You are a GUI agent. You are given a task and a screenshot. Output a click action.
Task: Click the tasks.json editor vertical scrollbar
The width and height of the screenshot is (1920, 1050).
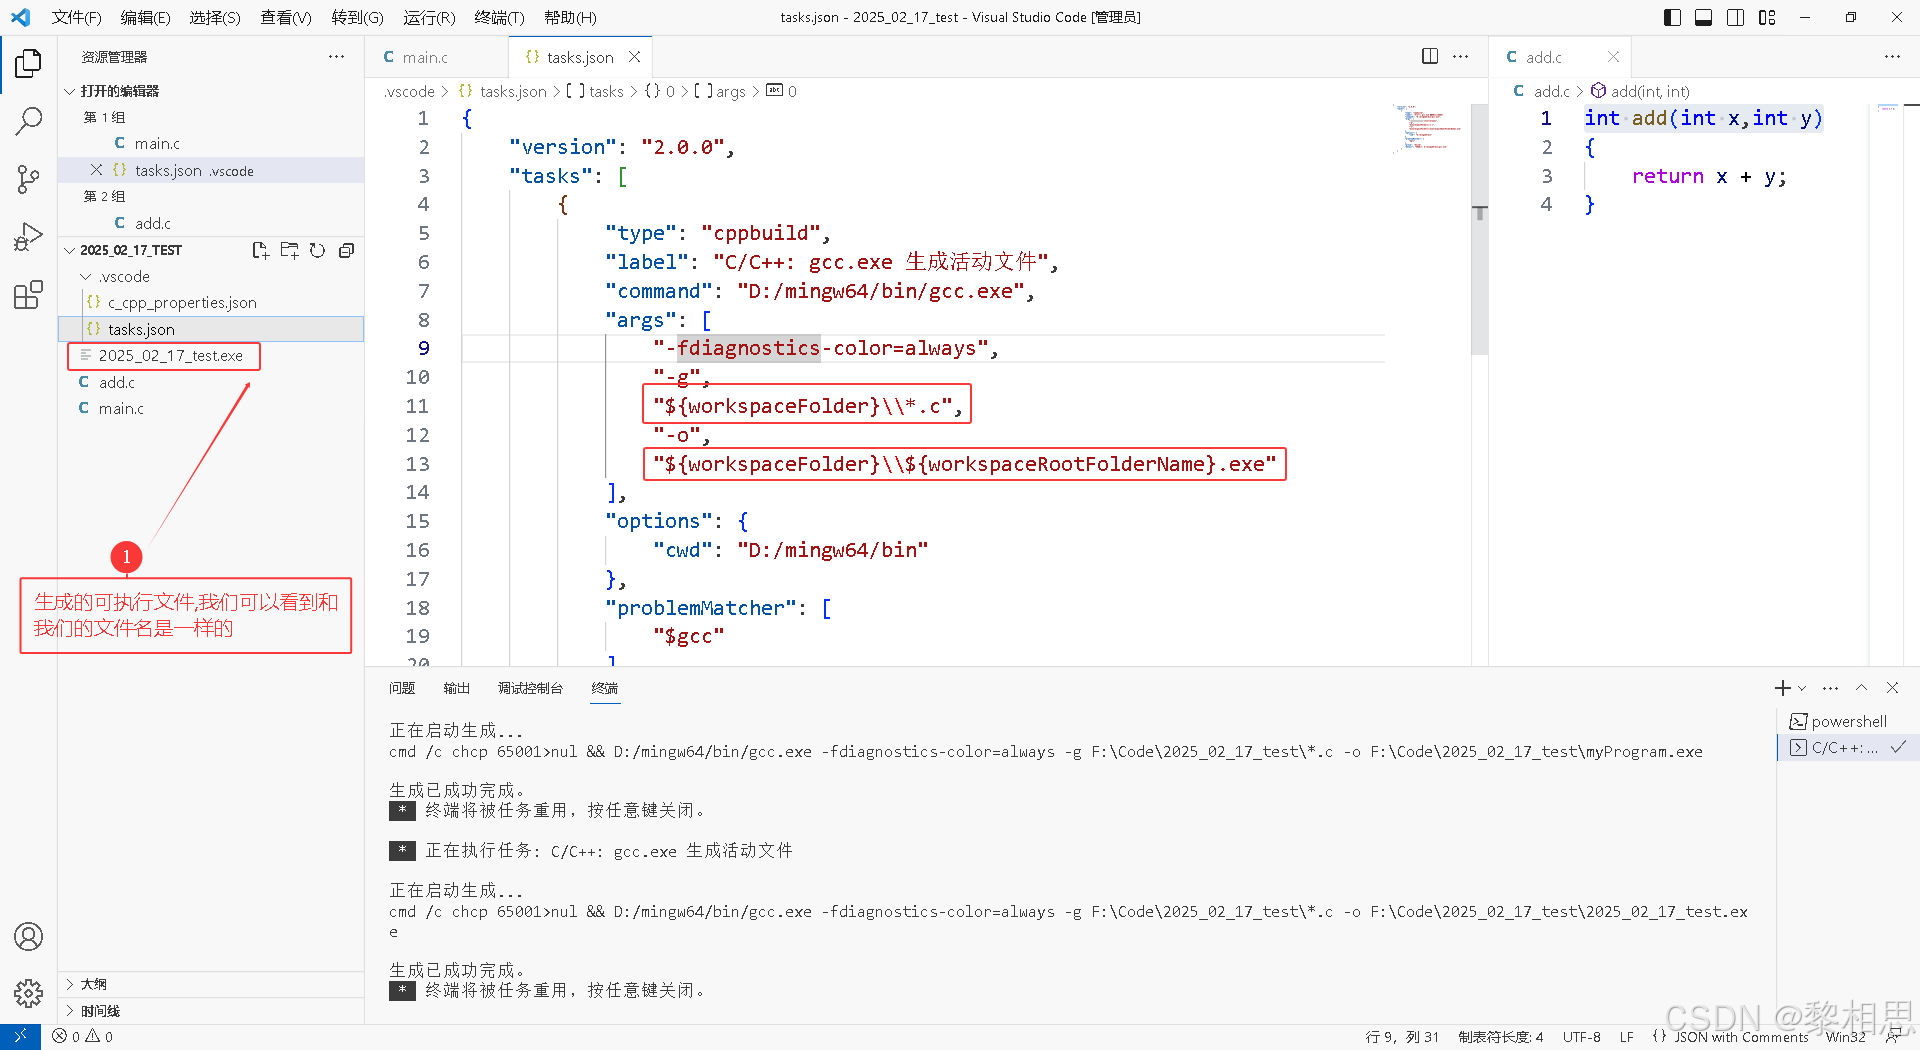point(1480,230)
